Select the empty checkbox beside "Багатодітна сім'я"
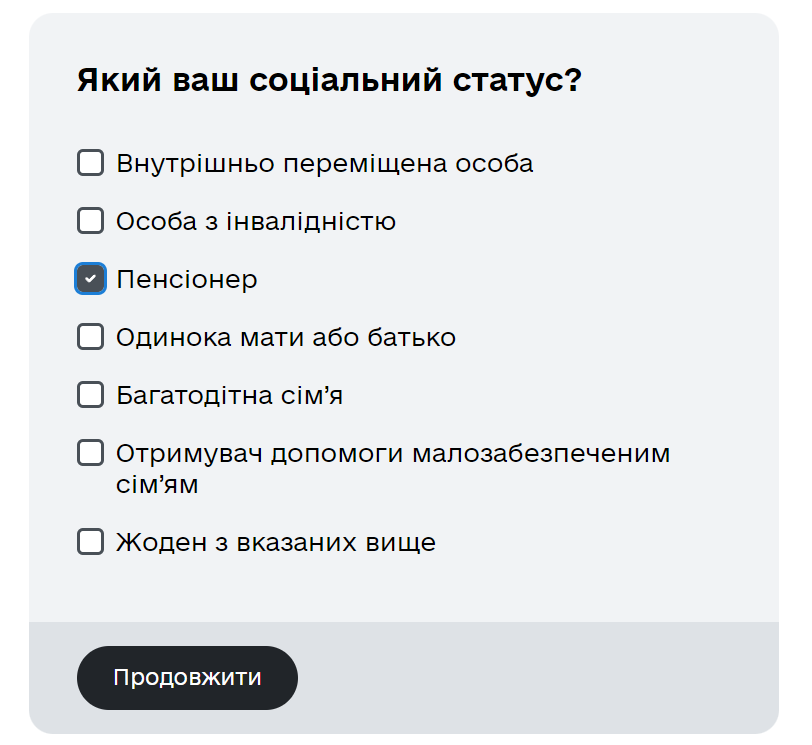 click(90, 395)
